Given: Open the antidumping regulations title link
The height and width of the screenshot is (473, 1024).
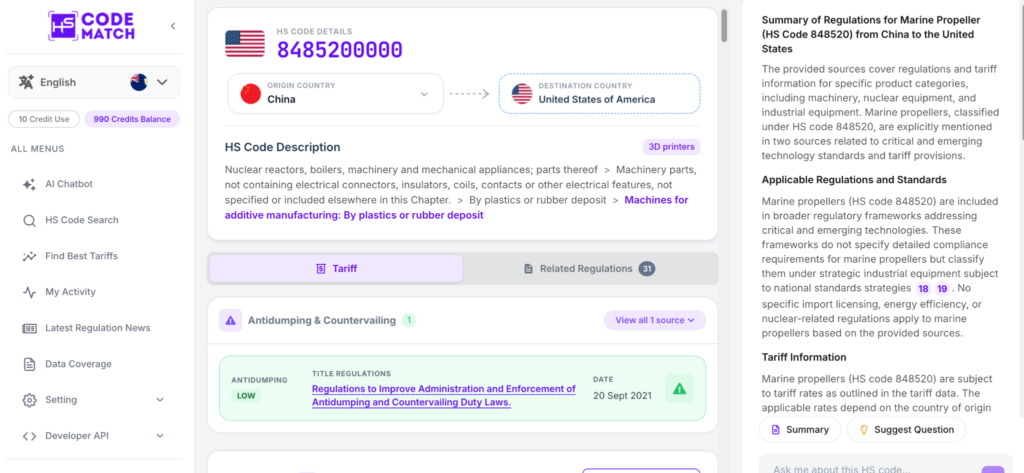Looking at the screenshot, I should pyautogui.click(x=444, y=395).
